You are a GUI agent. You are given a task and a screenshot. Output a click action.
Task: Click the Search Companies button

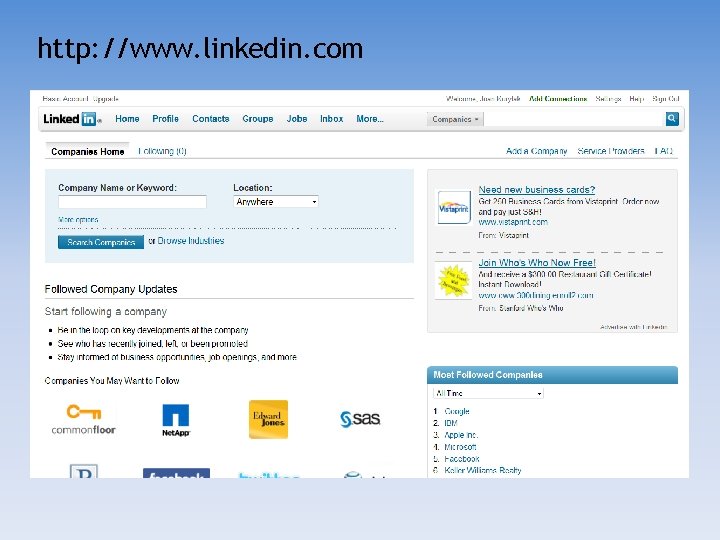click(x=101, y=242)
